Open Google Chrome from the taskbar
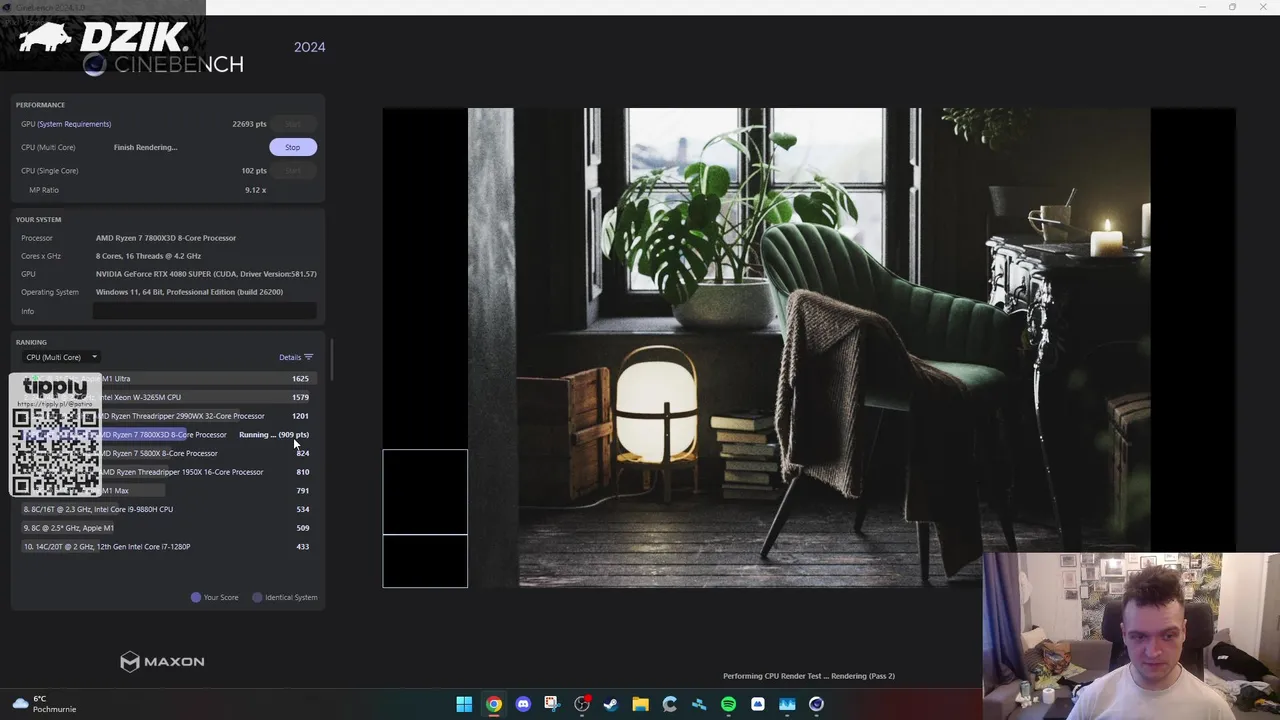Screen dimensions: 1280x720 (x=493, y=704)
